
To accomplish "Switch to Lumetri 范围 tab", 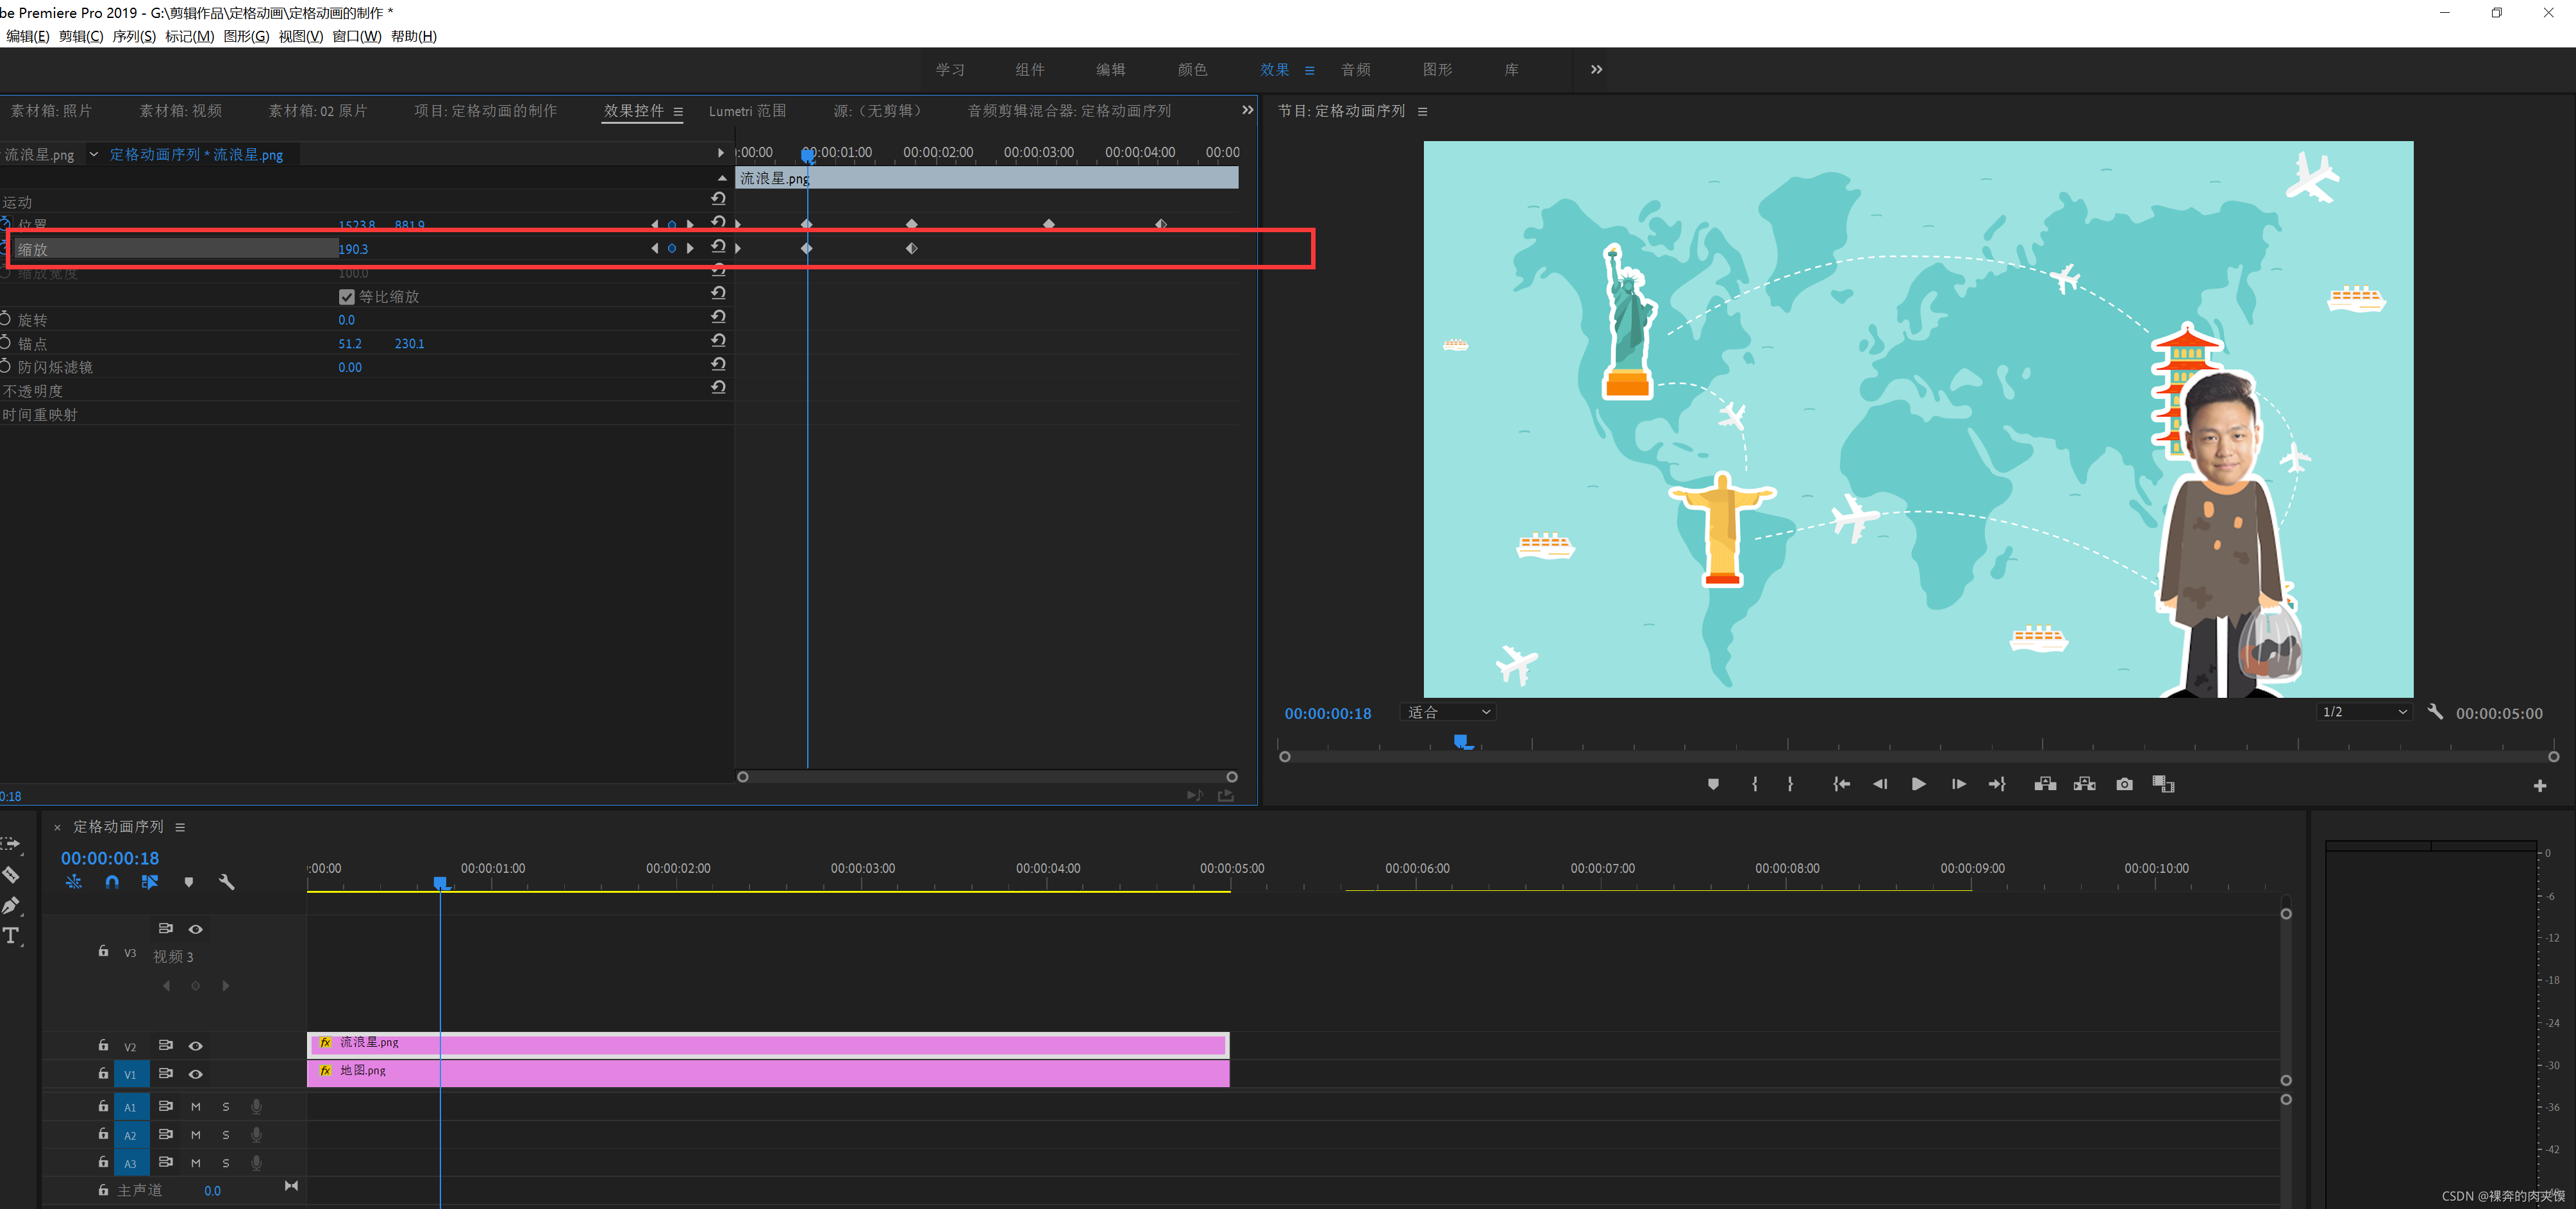I will click(747, 111).
